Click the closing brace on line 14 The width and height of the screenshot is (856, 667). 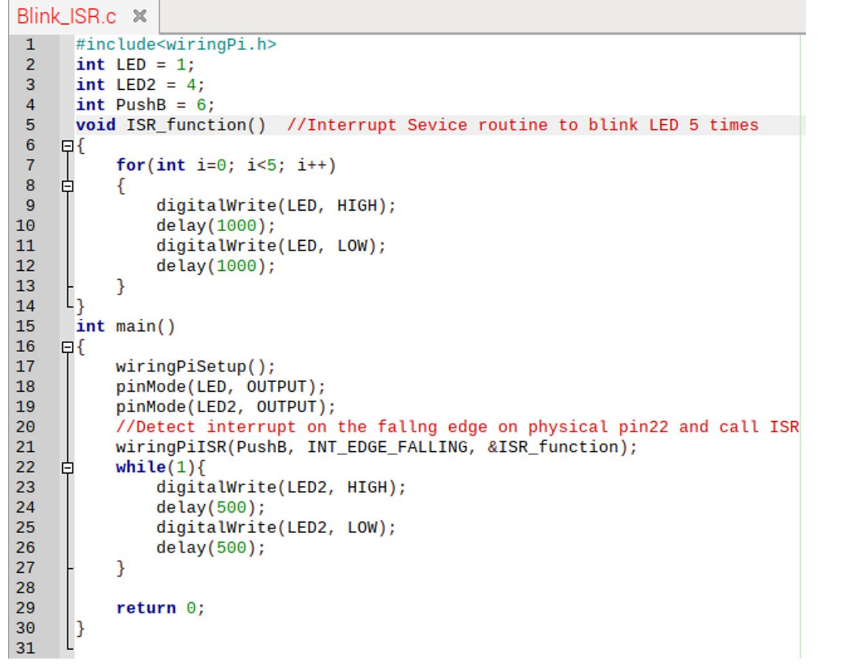click(x=80, y=306)
